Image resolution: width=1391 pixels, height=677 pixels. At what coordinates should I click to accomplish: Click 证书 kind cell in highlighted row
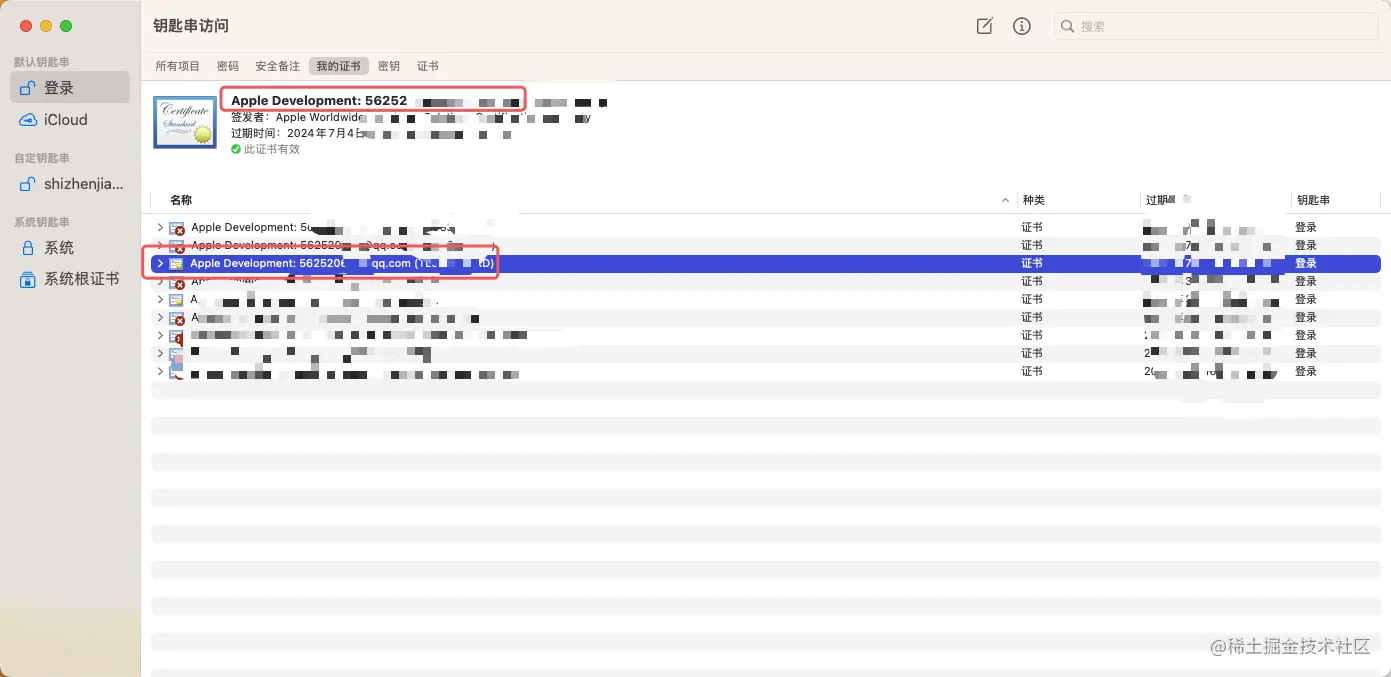pyautogui.click(x=1032, y=263)
